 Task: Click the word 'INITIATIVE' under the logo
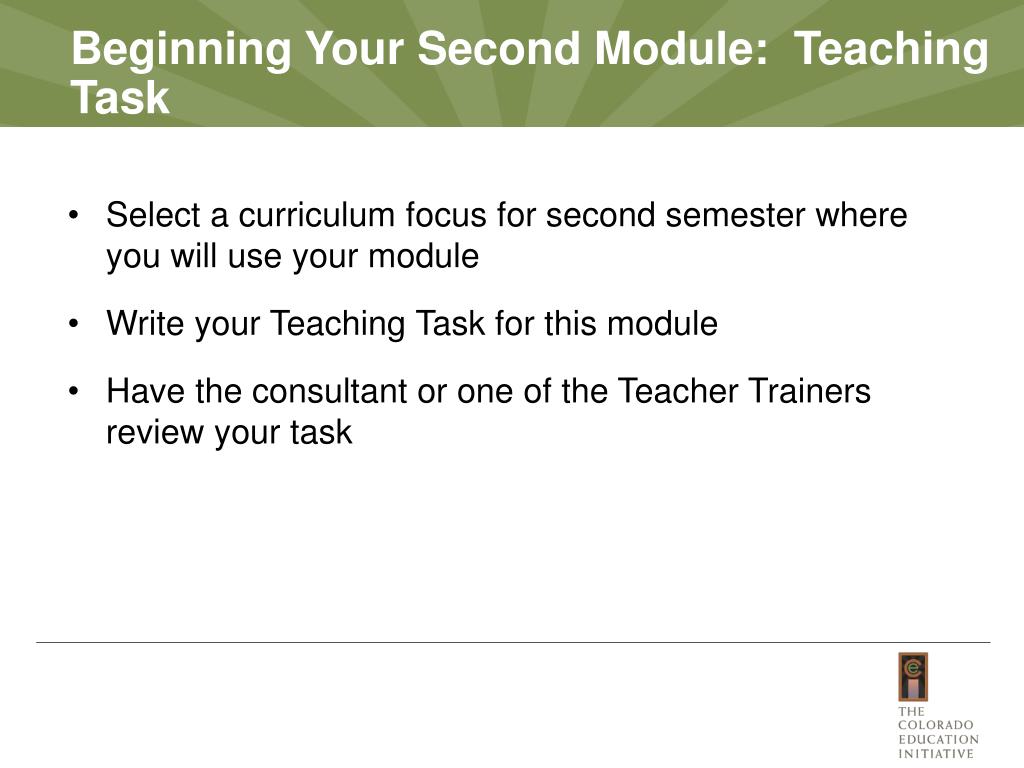pos(936,754)
